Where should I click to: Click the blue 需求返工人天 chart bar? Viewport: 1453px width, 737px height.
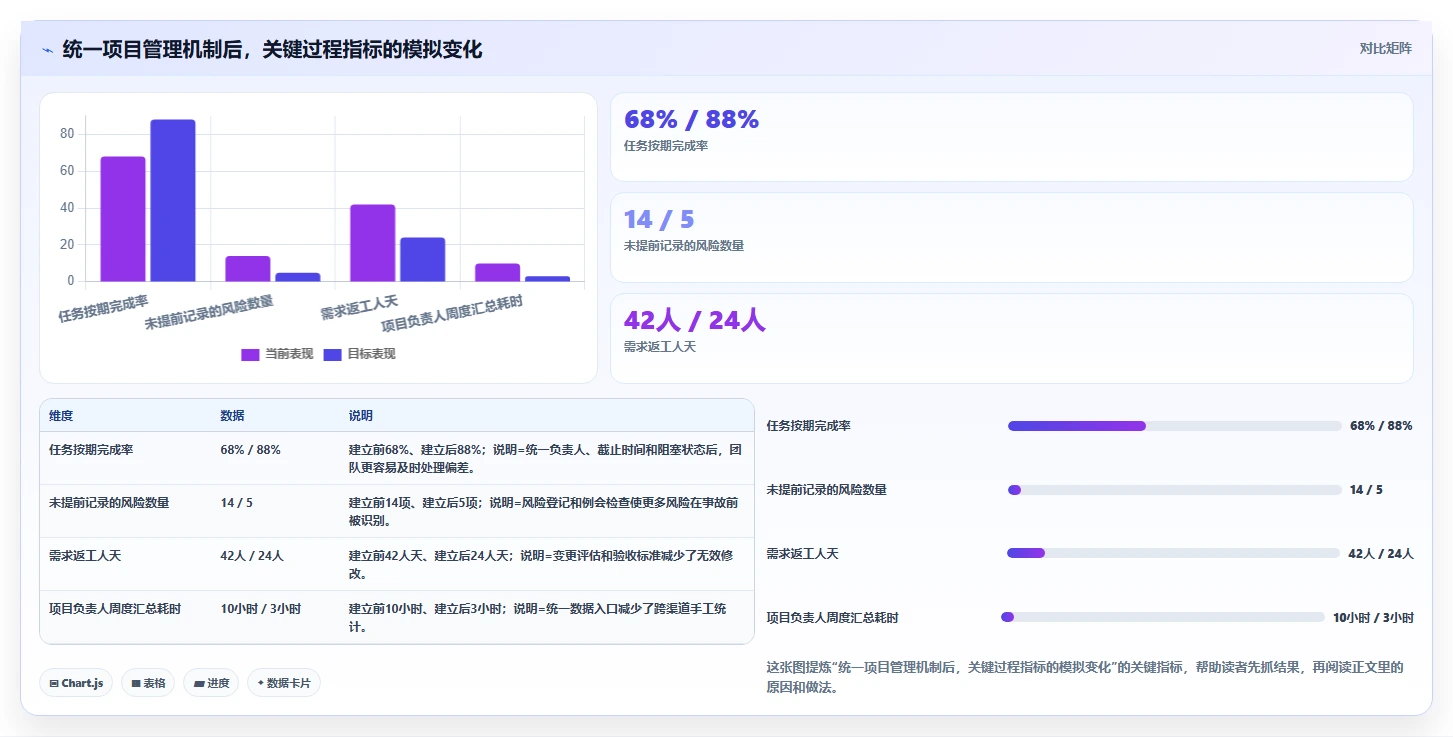(422, 260)
